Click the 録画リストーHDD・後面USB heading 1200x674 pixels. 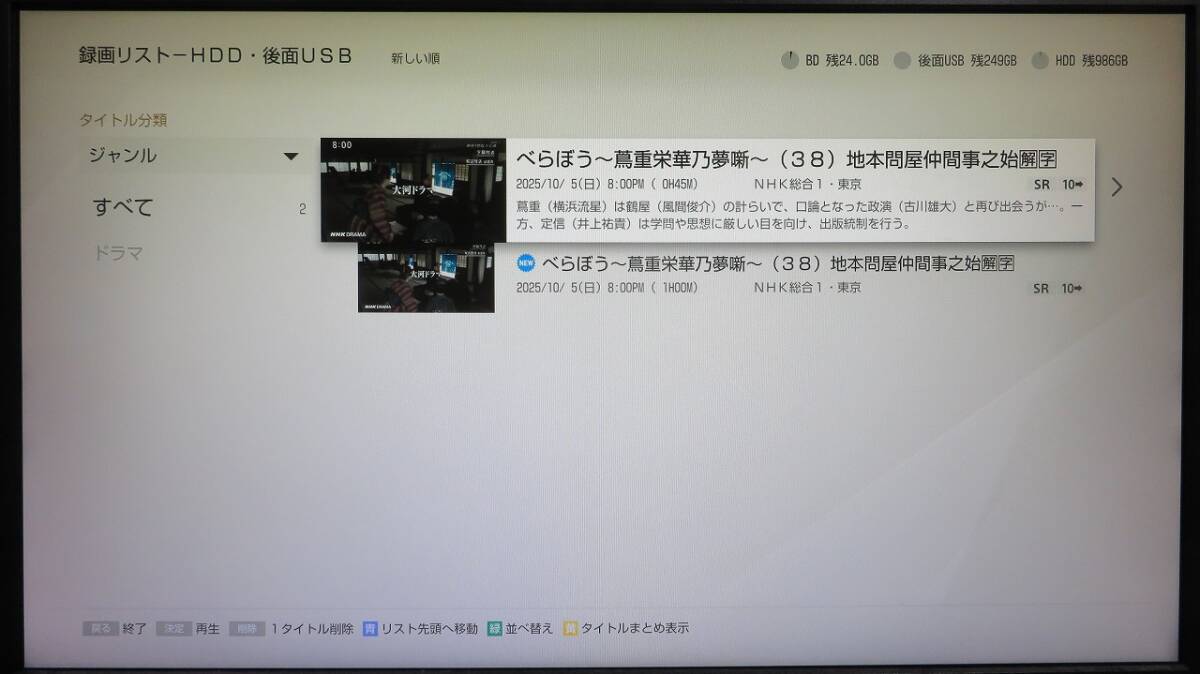click(x=216, y=56)
